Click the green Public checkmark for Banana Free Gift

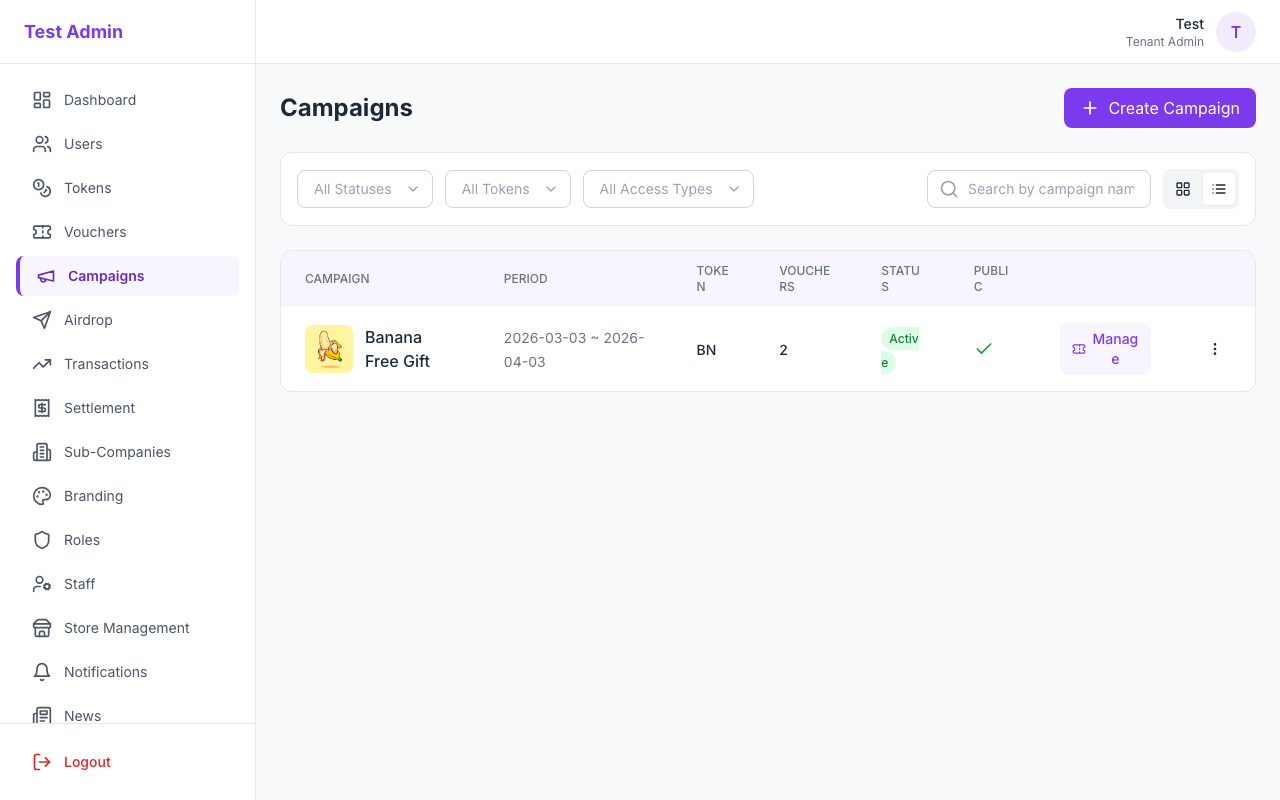[984, 348]
